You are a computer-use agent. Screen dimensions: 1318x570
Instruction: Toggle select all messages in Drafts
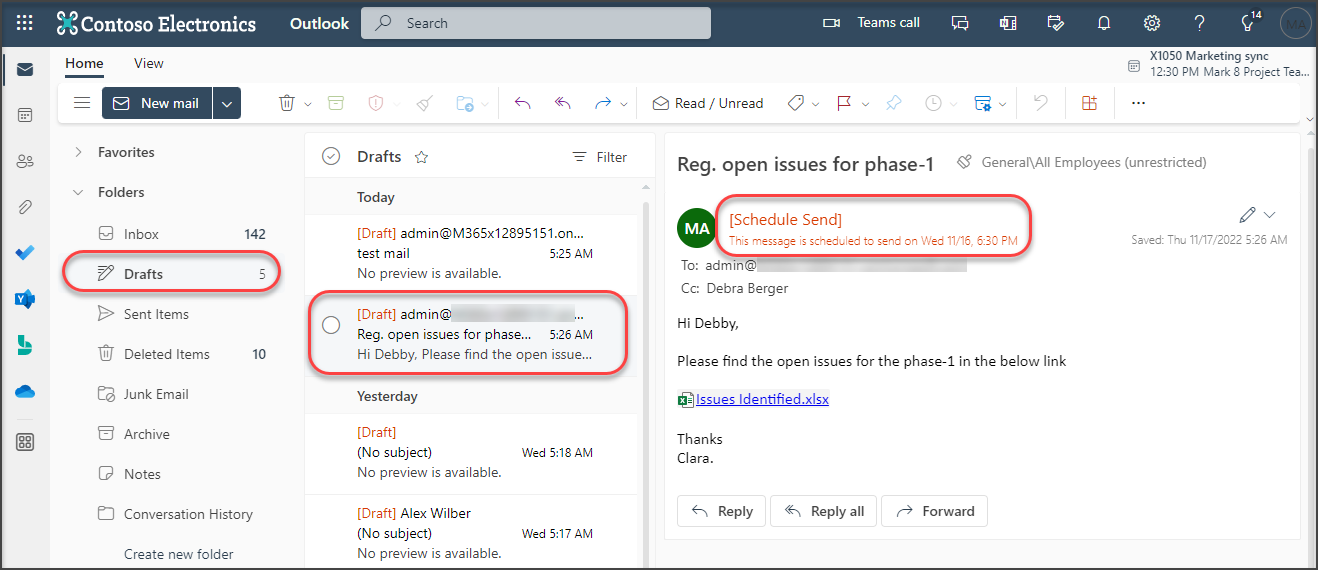(x=331, y=156)
